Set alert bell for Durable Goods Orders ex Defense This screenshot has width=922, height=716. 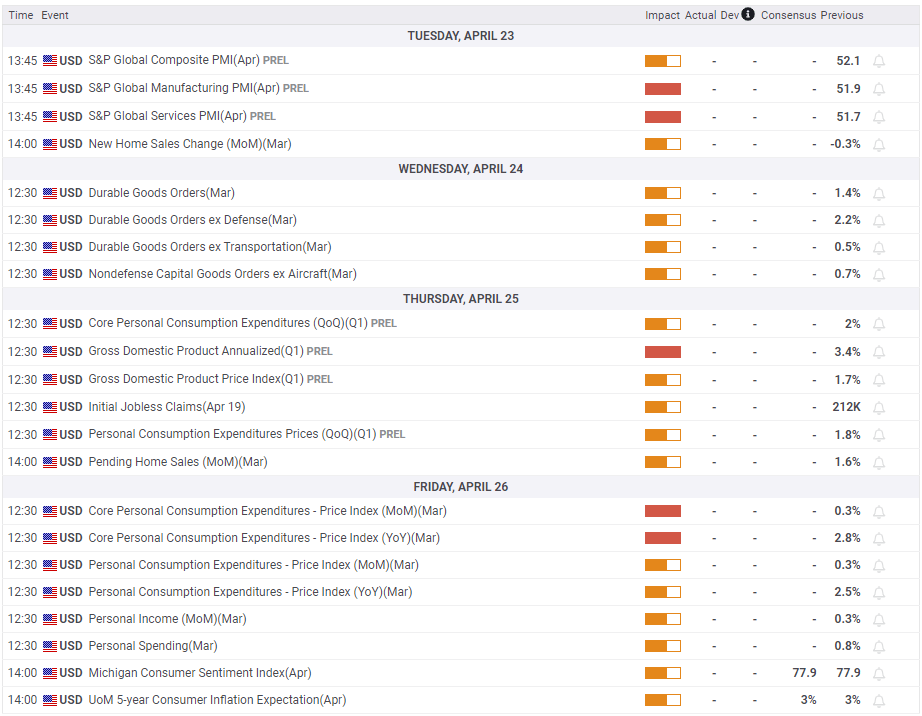pos(878,221)
